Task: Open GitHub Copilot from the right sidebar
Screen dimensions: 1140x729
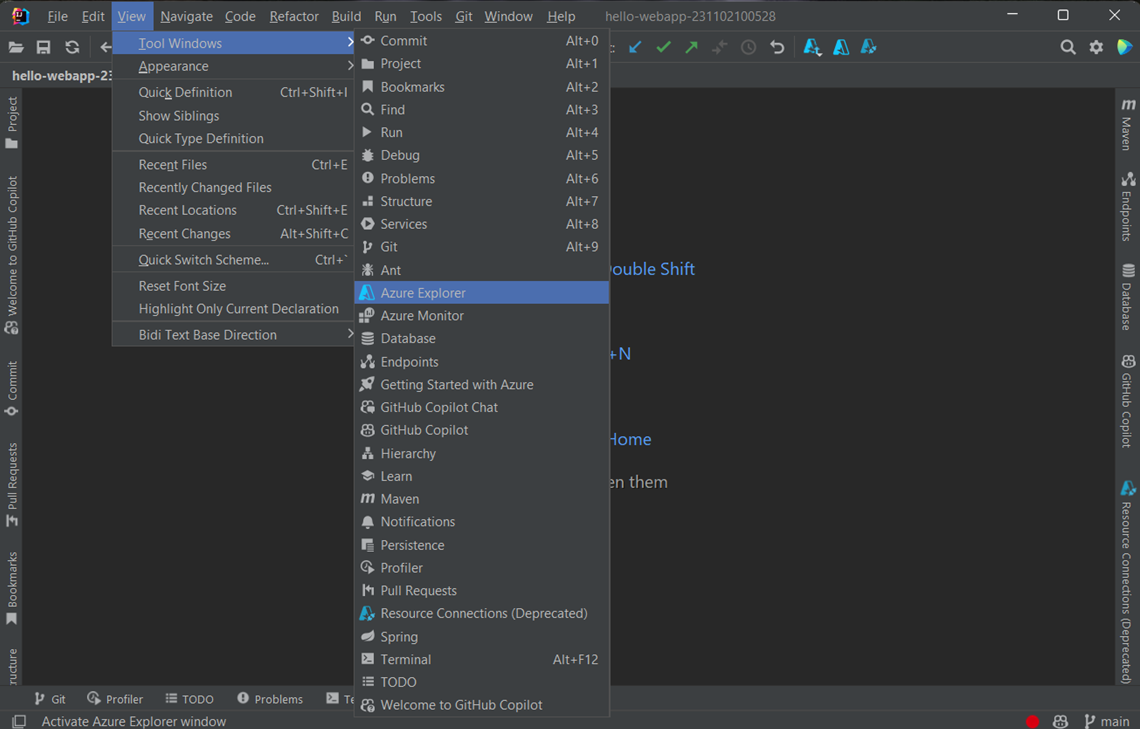Action: 1128,390
